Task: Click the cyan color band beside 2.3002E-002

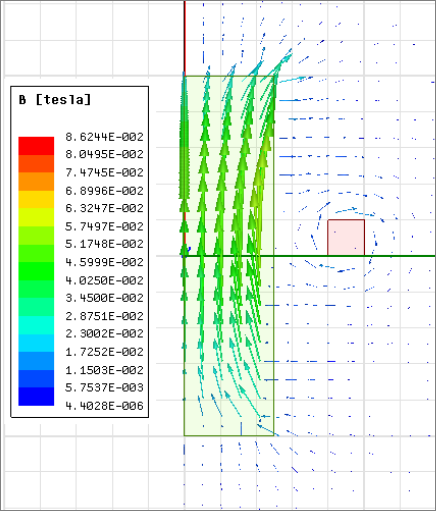Action: (x=36, y=325)
